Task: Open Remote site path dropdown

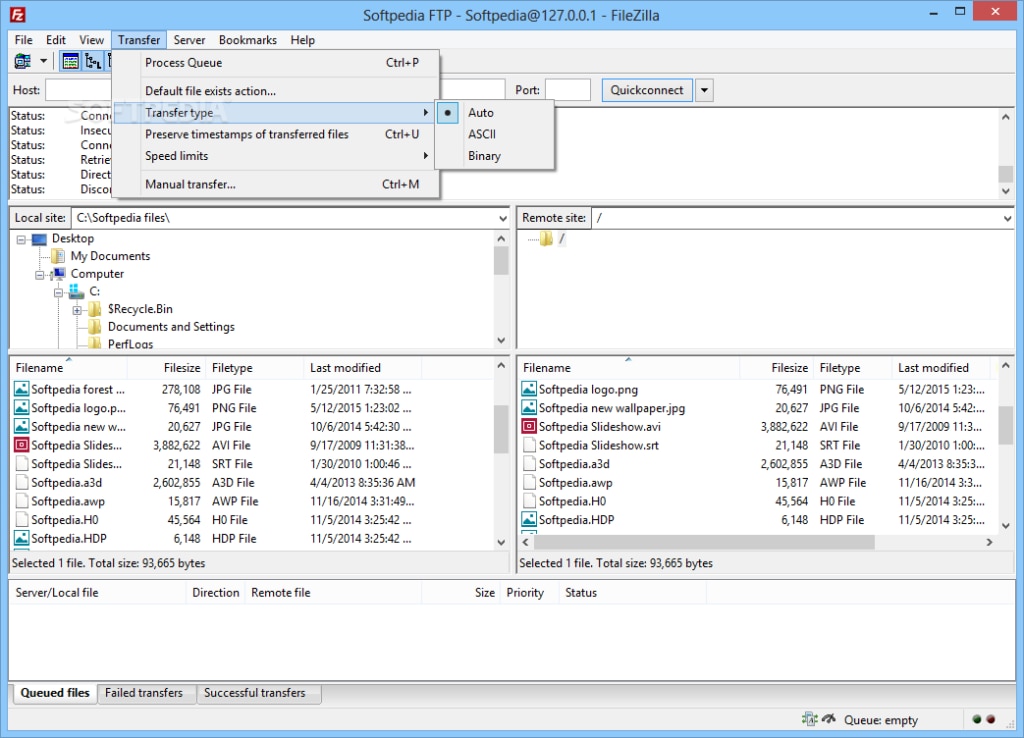Action: coord(1007,218)
